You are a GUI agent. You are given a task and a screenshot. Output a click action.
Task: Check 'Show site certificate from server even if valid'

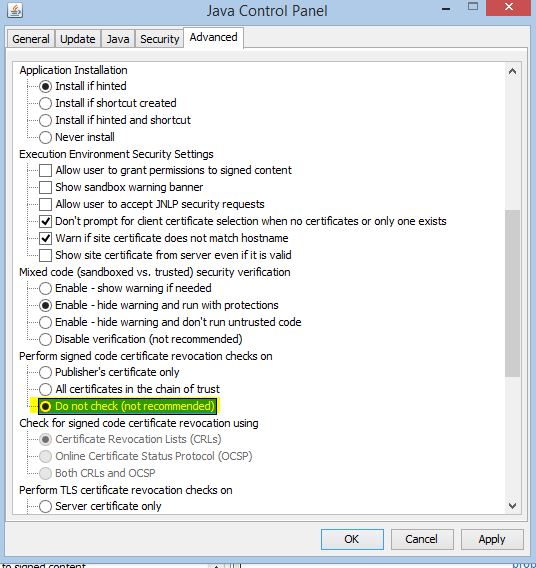[x=45, y=255]
